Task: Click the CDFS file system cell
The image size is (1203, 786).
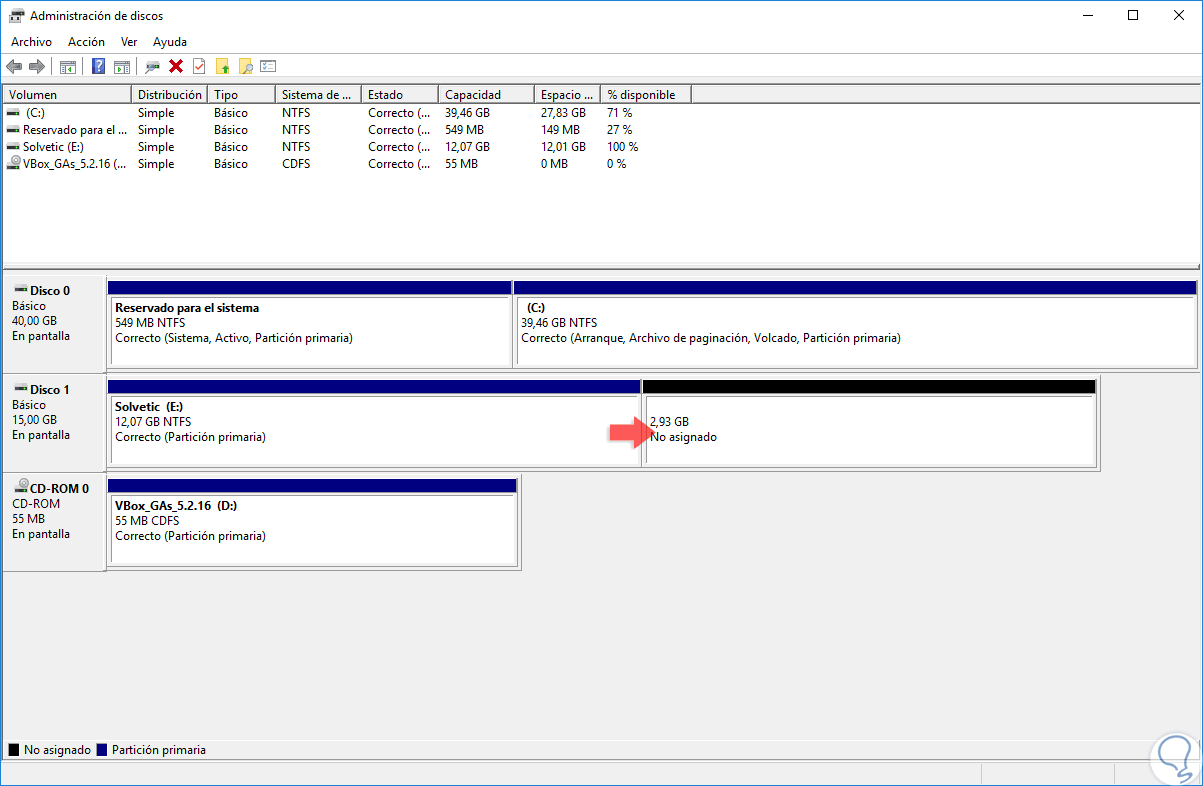Action: (296, 164)
